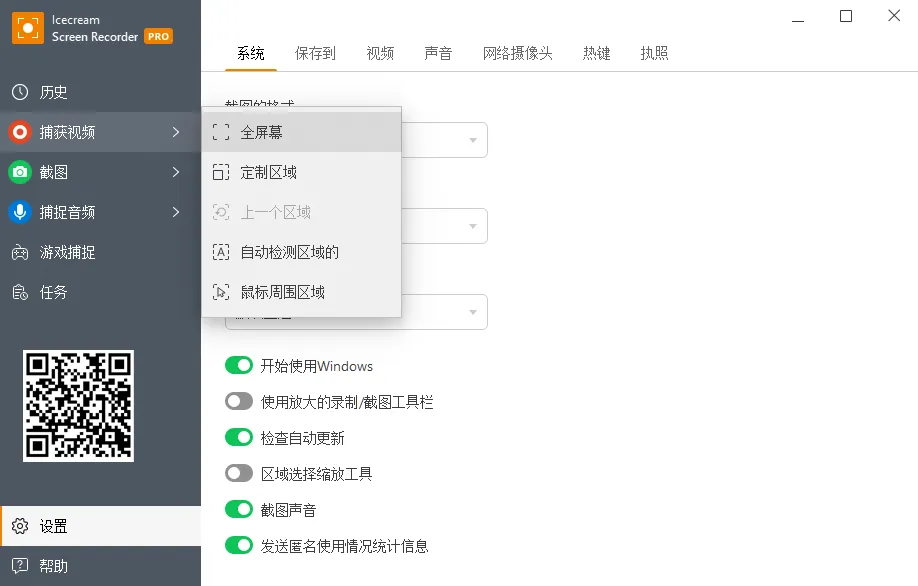Open the 网络摄像头 tab
918x586 pixels.
click(x=517, y=53)
